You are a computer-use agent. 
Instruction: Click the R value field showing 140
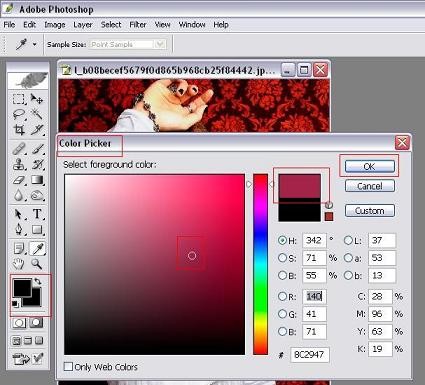pos(314,296)
